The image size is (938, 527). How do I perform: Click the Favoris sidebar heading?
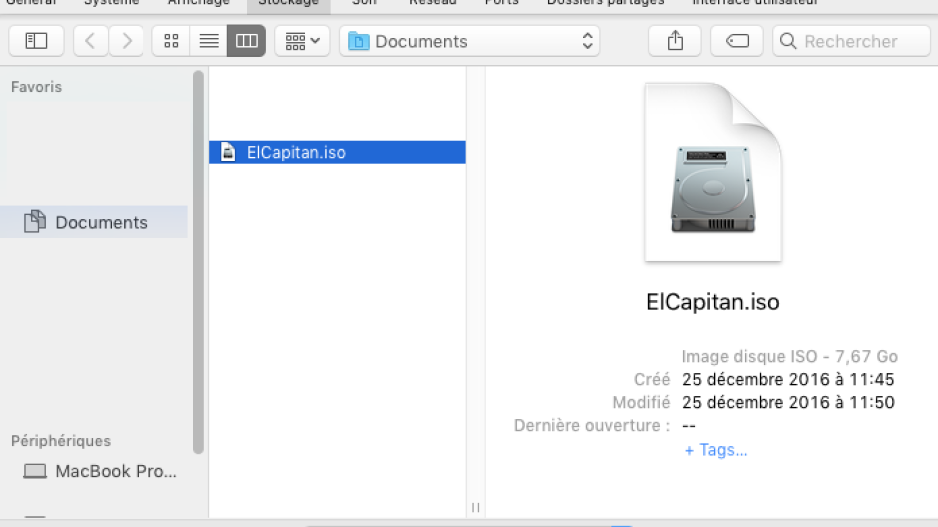[x=36, y=87]
